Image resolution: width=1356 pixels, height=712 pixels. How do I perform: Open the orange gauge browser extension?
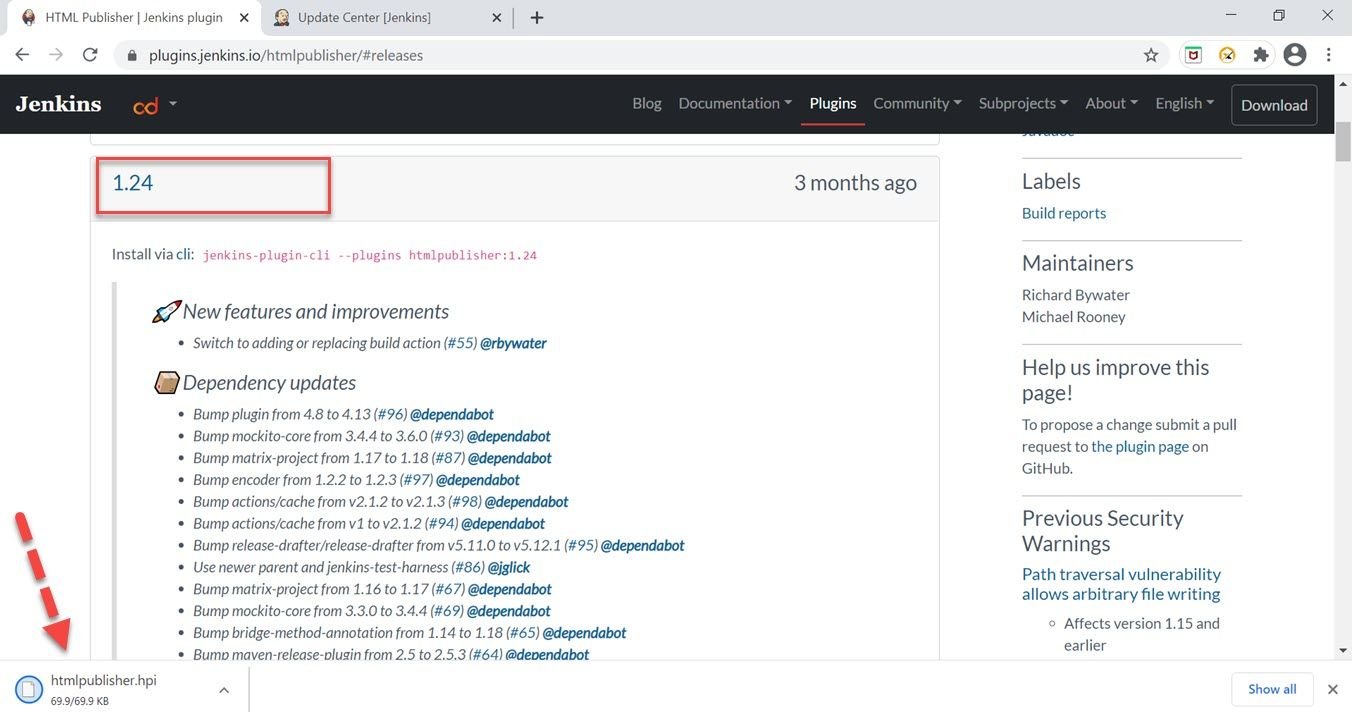[x=1227, y=55]
